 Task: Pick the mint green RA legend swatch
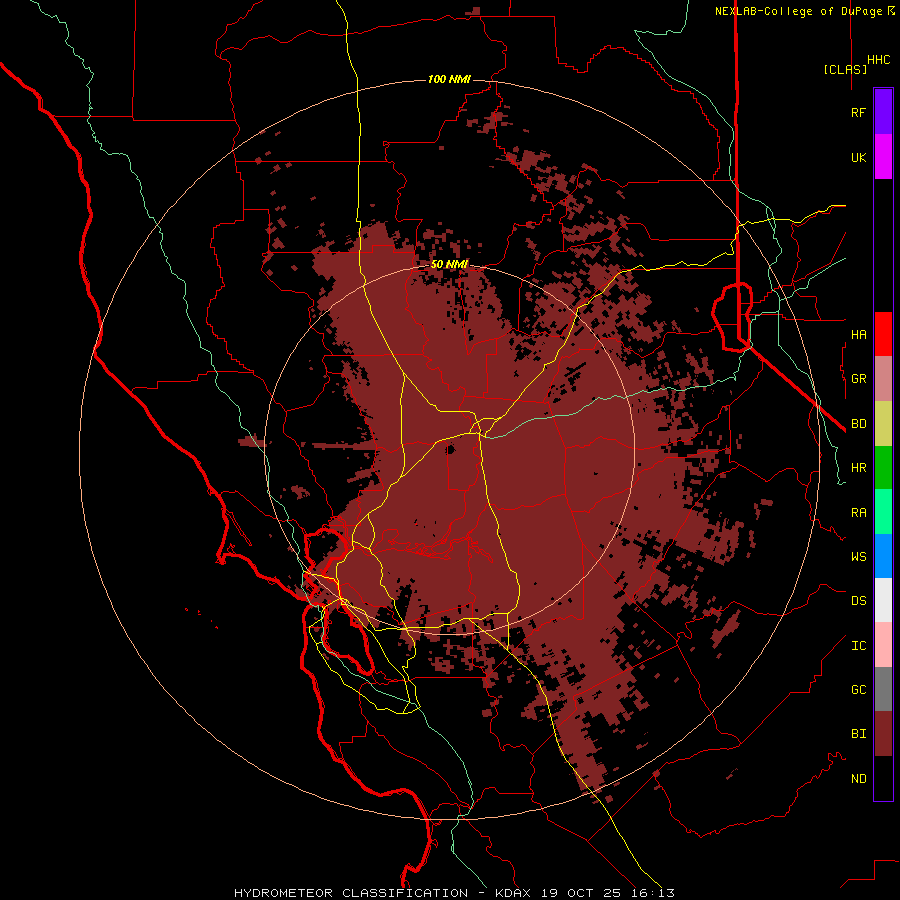point(883,512)
